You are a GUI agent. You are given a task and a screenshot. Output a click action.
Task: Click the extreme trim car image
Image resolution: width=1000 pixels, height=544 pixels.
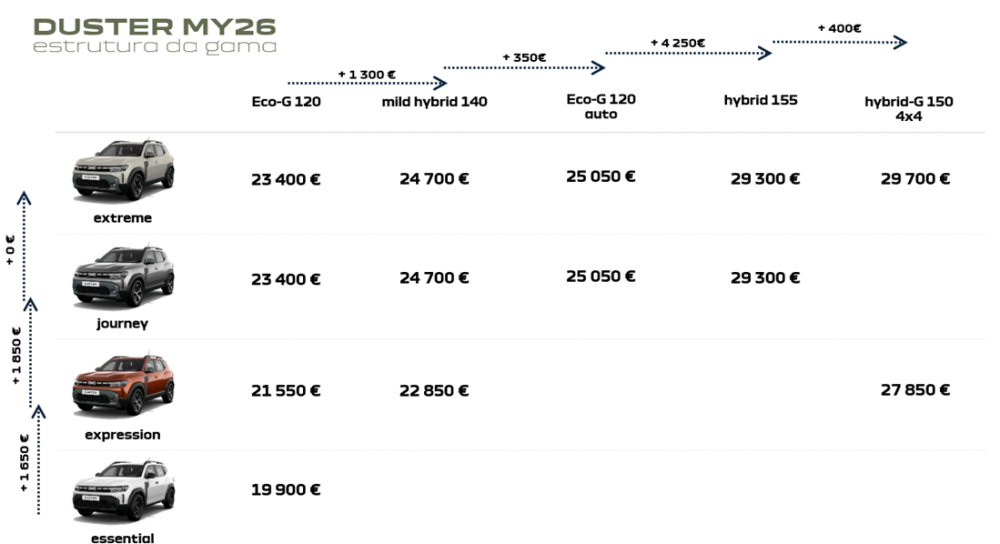tap(123, 171)
